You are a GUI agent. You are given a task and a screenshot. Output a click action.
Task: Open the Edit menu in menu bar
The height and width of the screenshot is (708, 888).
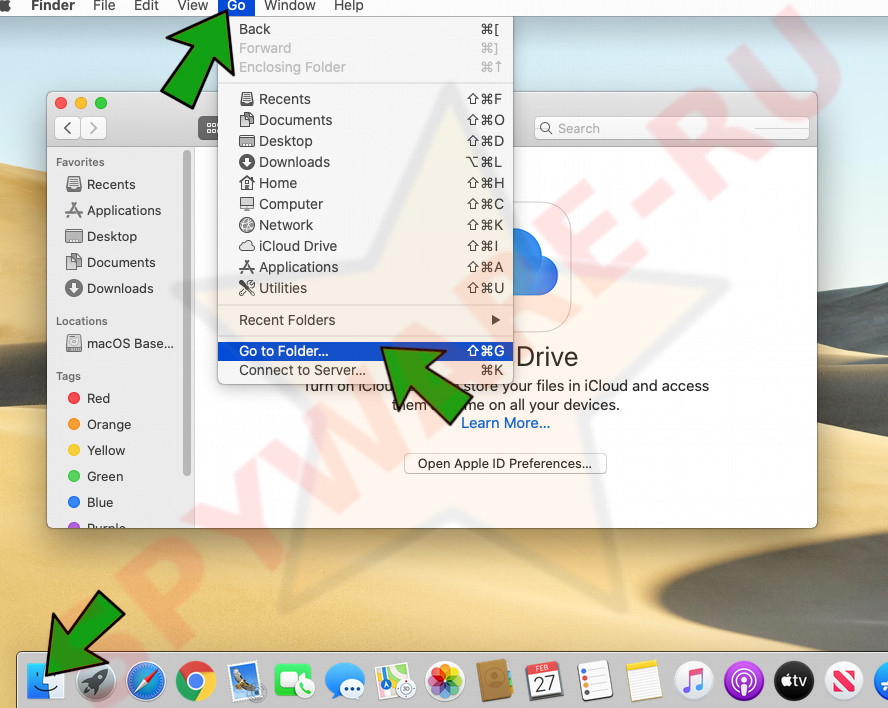pos(146,6)
